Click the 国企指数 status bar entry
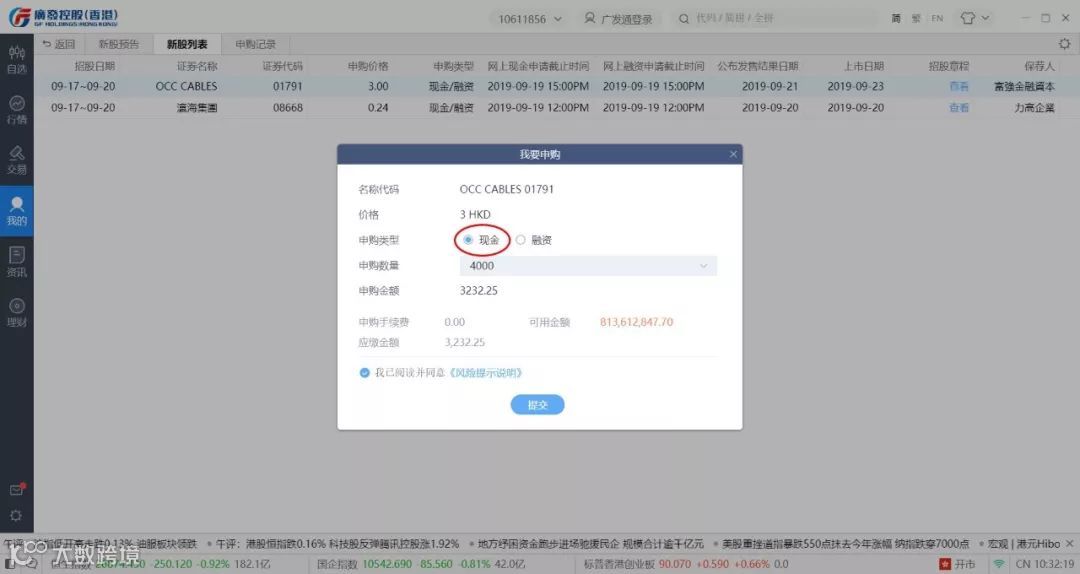Viewport: 1080px width, 574px height. click(x=420, y=564)
